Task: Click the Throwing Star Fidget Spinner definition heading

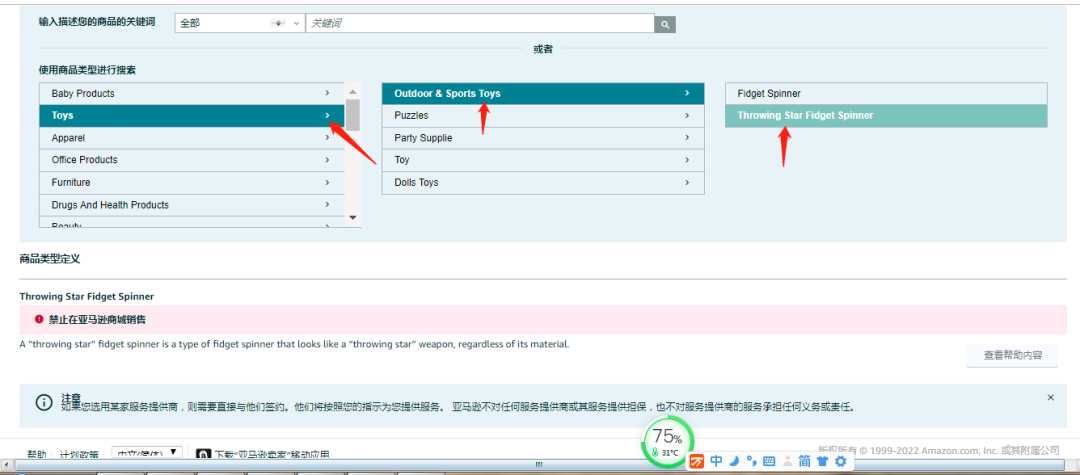Action: tap(87, 296)
